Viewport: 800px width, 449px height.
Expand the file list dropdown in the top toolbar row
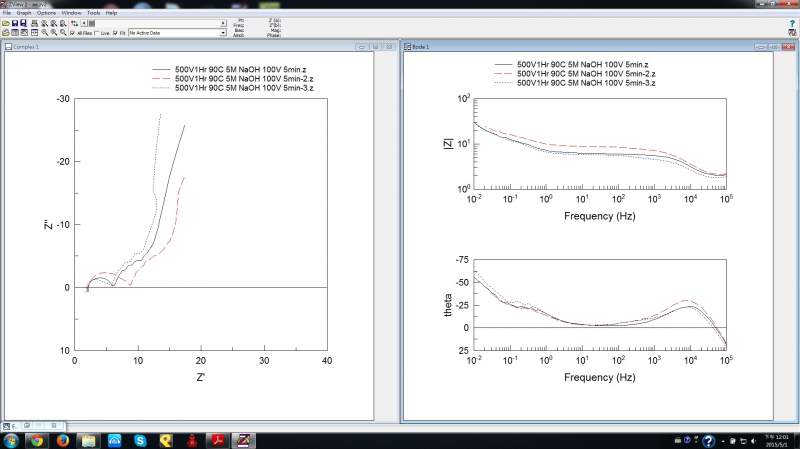point(223,23)
